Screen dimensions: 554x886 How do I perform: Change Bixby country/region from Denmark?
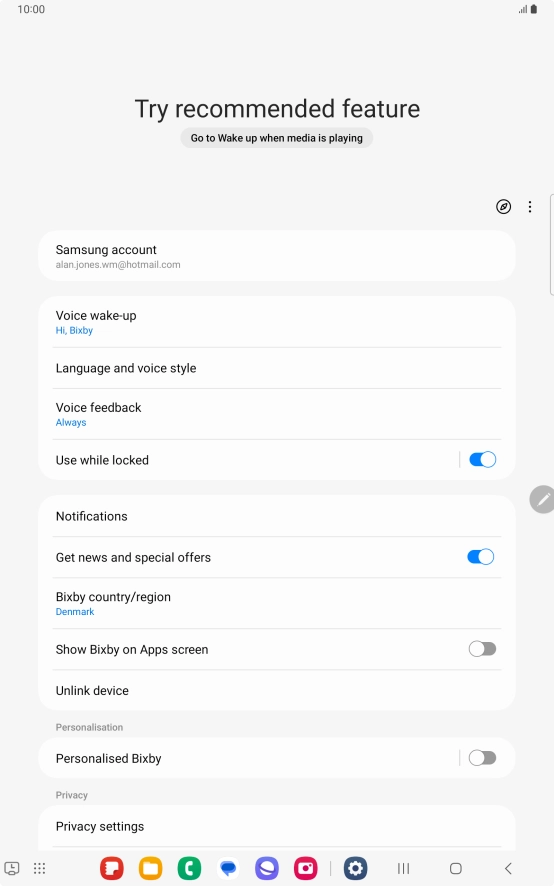pos(277,603)
